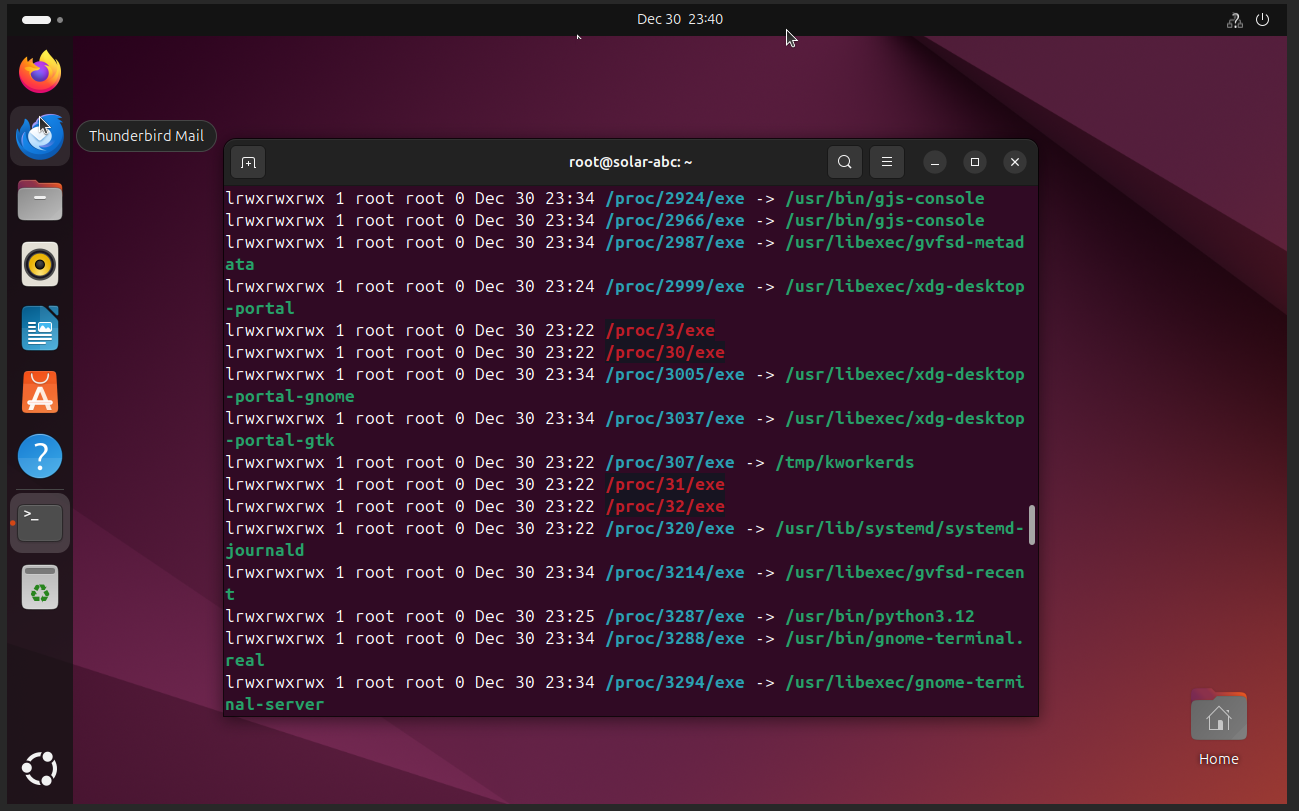Click the /usr/bin/python3.12 target path

[880, 616]
